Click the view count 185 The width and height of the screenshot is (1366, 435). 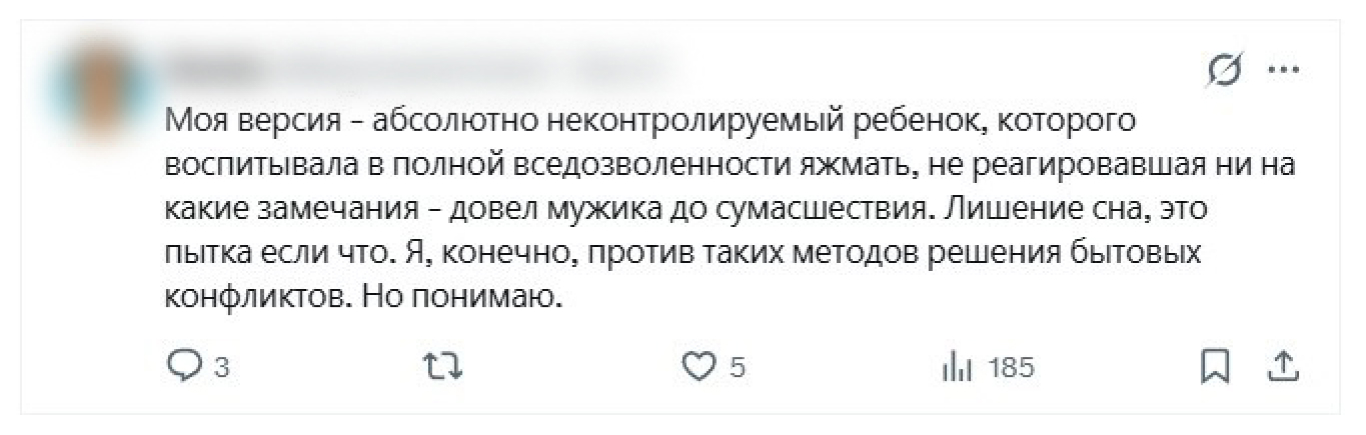(x=1011, y=369)
